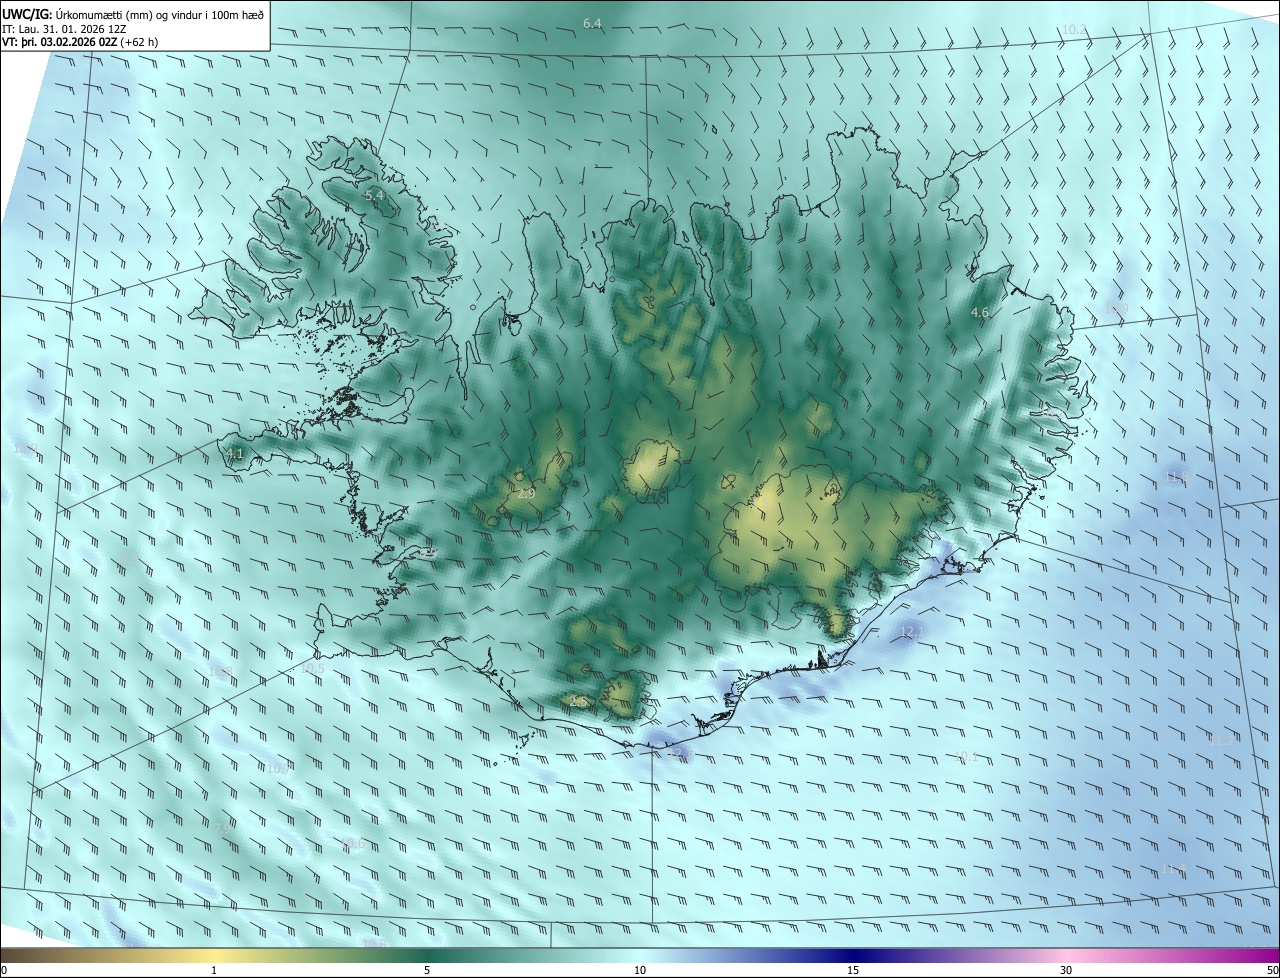Click the 10.7 value label over the sea
This screenshot has height=978, width=1280.
(x=278, y=769)
